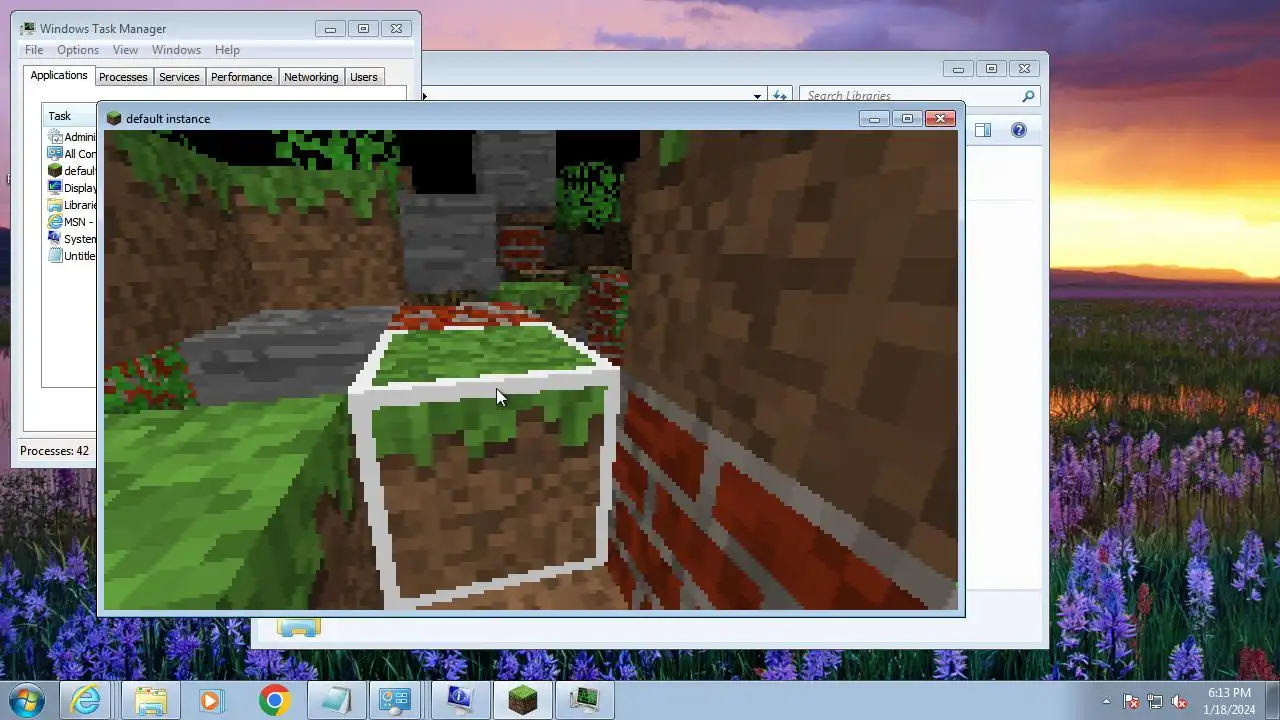Viewport: 1280px width, 720px height.
Task: Show hidden system tray icons
Action: click(x=1106, y=701)
